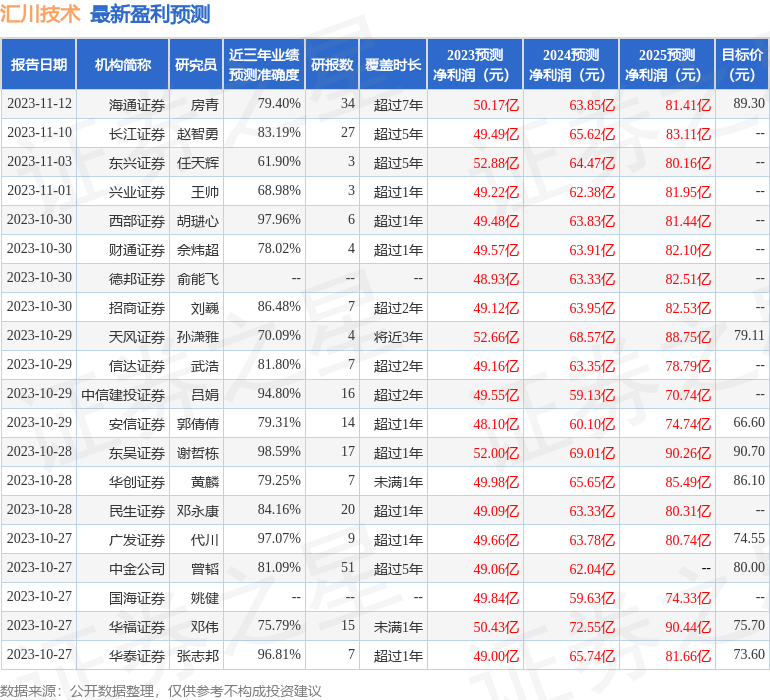770x700 pixels.
Task: Click the 天风证券 institution cell
Action: (x=137, y=336)
